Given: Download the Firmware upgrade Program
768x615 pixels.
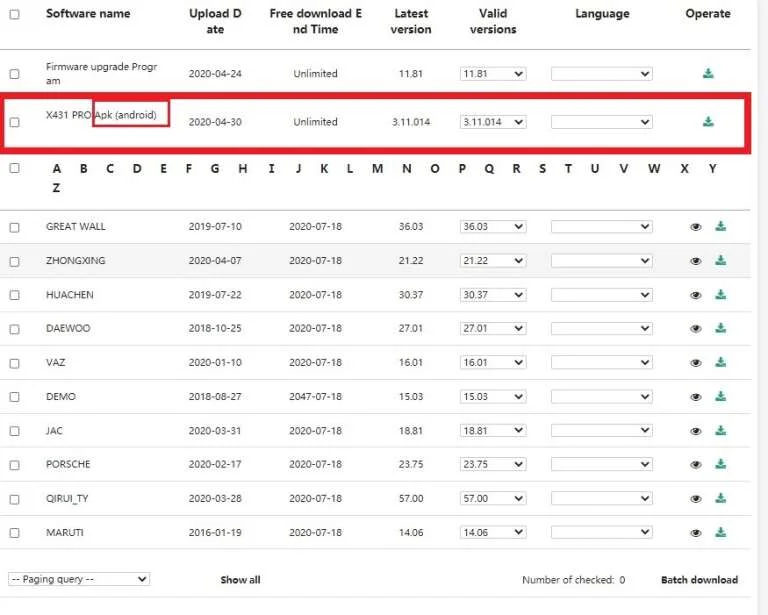Looking at the screenshot, I should coord(708,74).
